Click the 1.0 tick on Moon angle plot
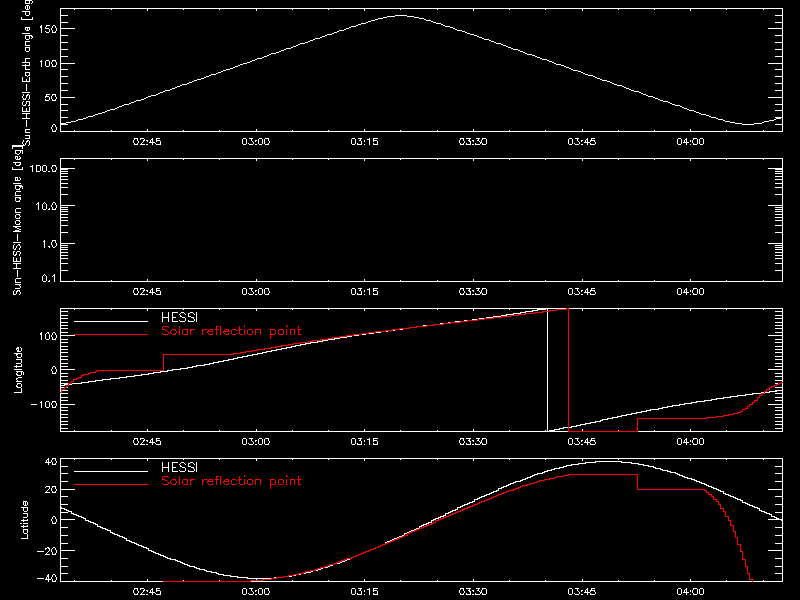This screenshot has width=800, height=600. [49, 244]
